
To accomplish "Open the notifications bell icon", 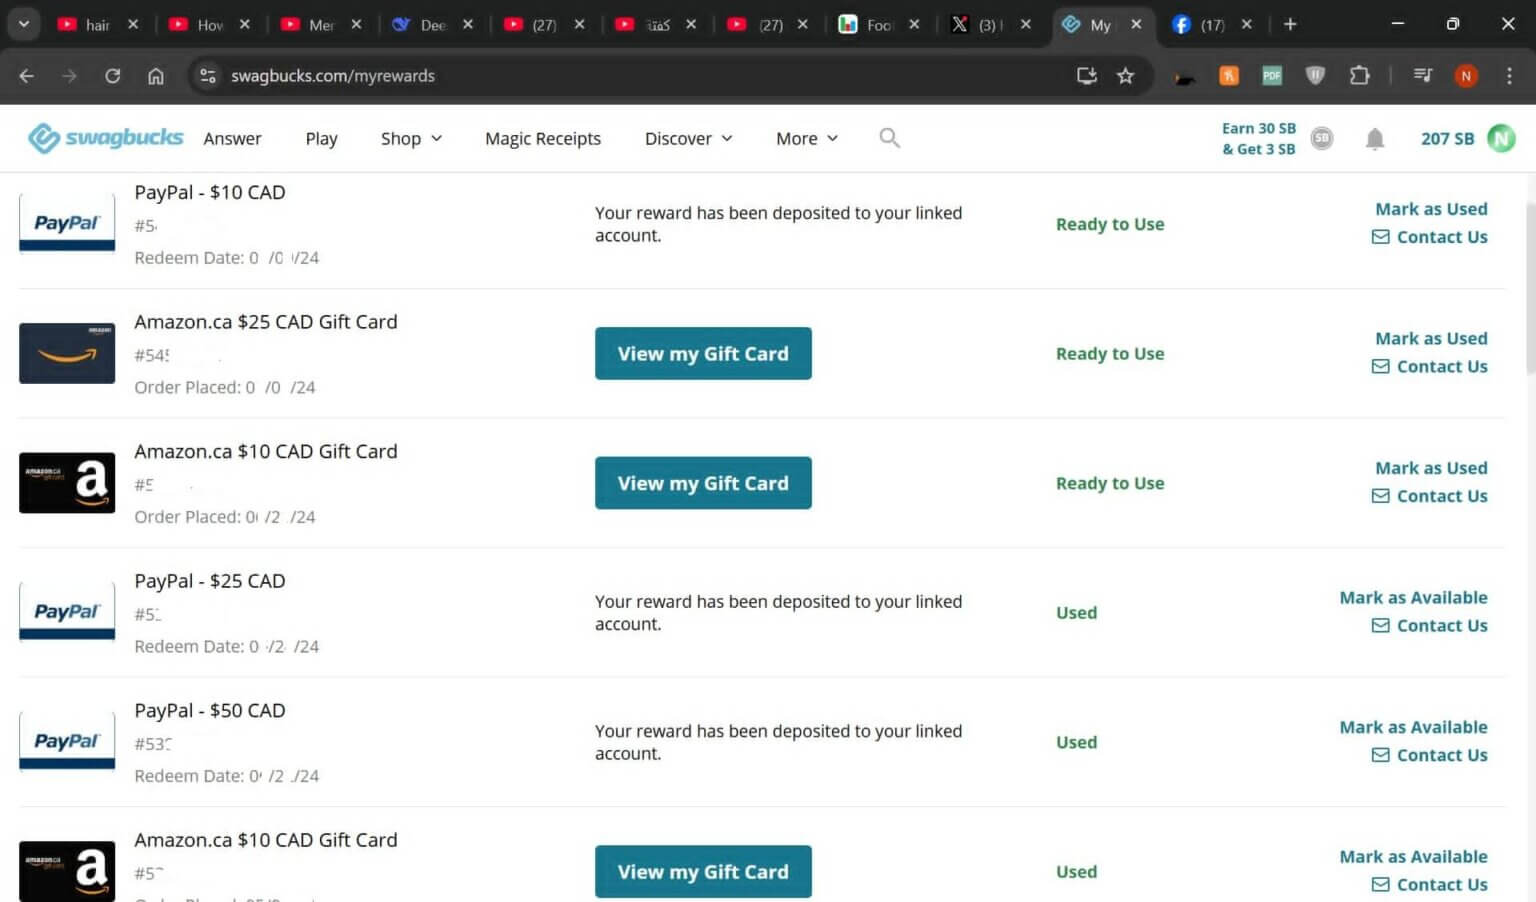I will click(x=1375, y=139).
